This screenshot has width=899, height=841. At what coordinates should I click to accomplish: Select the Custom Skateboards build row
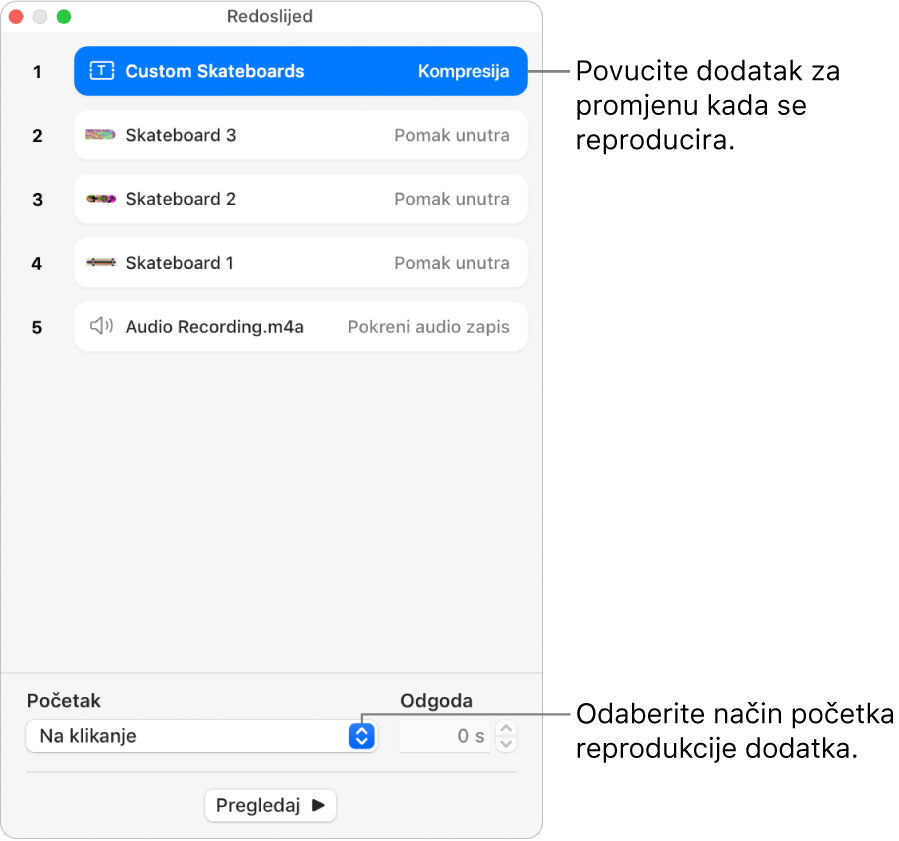(x=300, y=71)
